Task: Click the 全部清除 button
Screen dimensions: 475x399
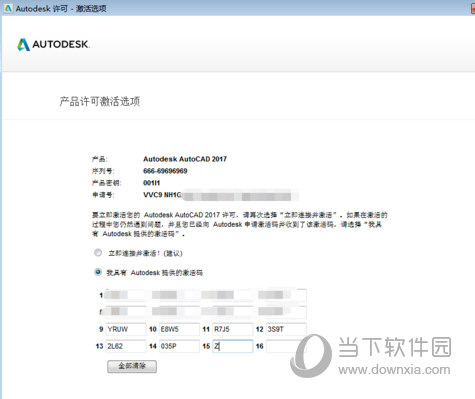Action: coord(132,366)
